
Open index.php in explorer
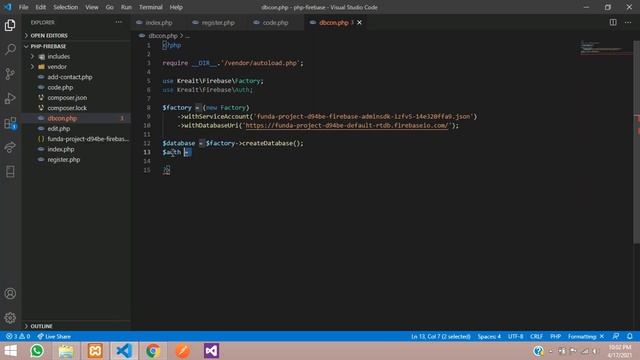pyautogui.click(x=77, y=149)
